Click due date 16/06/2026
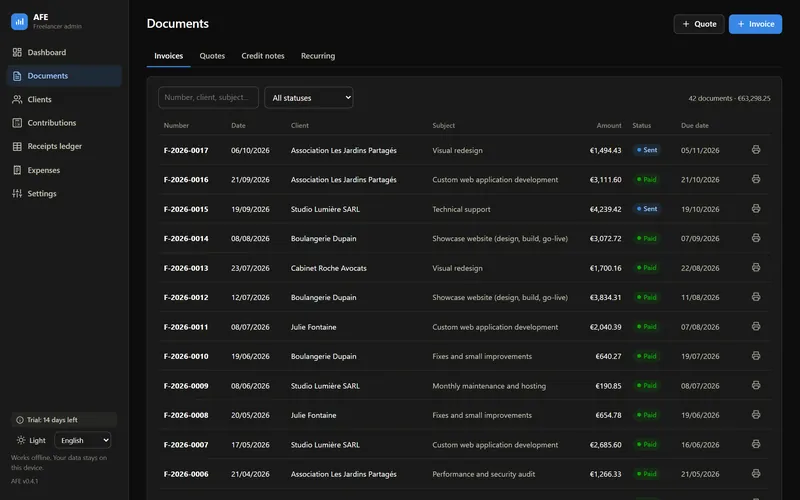Screen dimensions: 800x500 click(x=700, y=445)
